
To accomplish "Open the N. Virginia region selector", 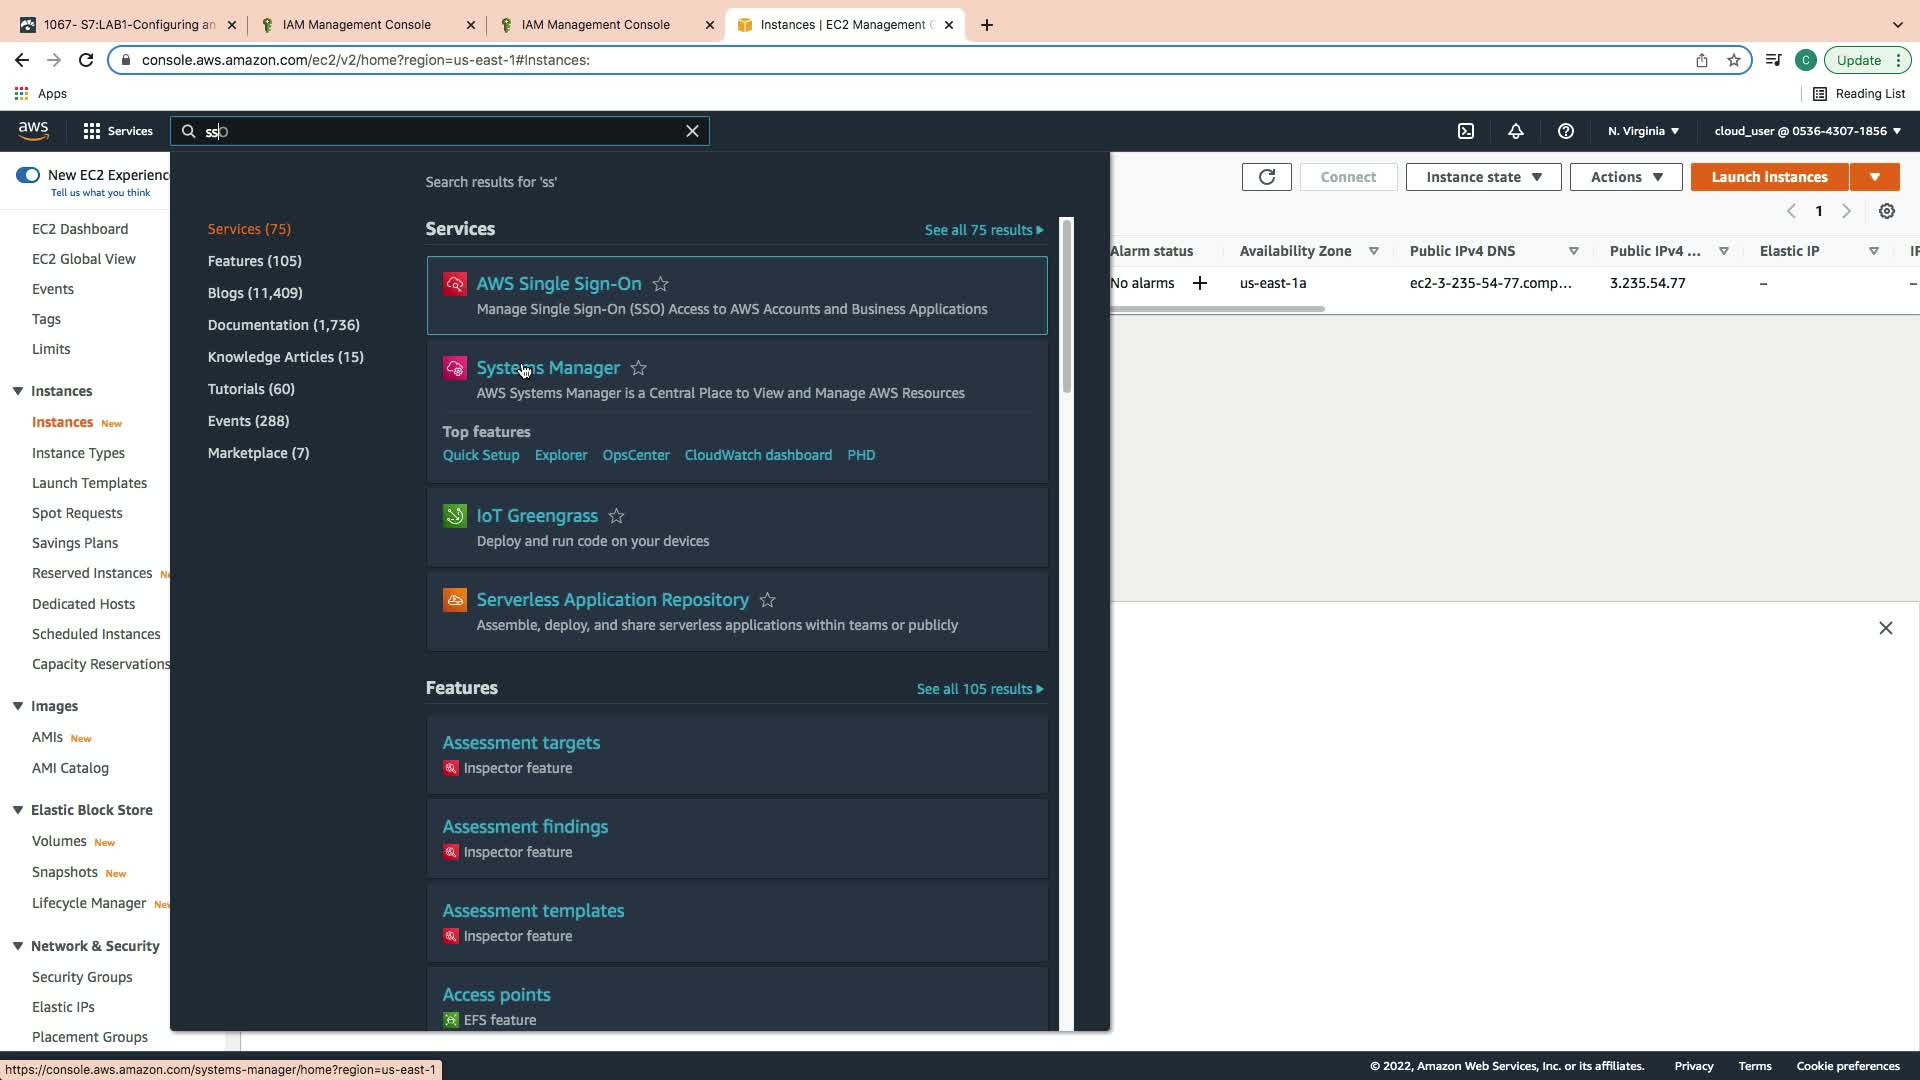I will pyautogui.click(x=1643, y=131).
